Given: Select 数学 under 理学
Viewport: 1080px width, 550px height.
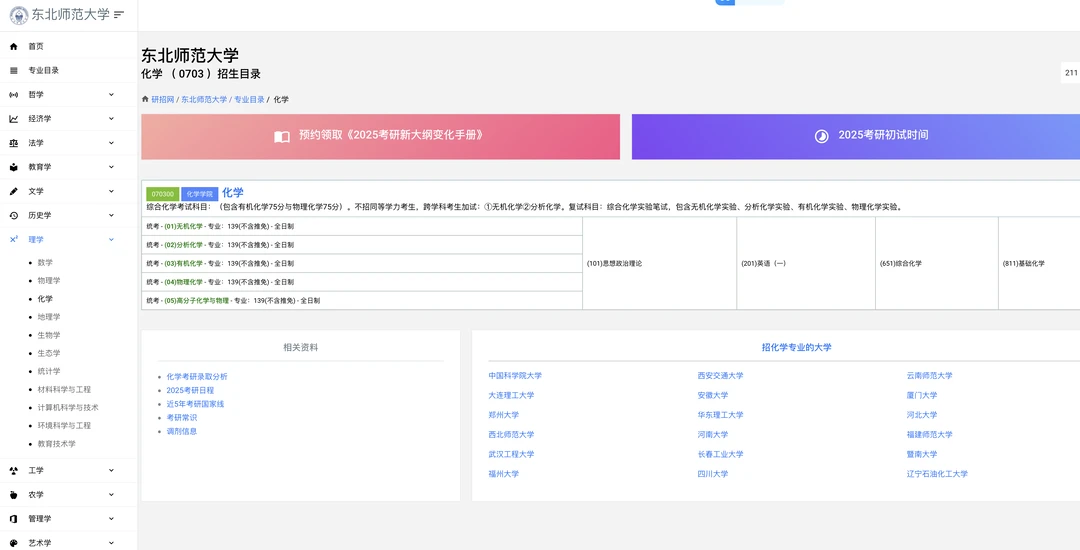Looking at the screenshot, I should click(45, 263).
